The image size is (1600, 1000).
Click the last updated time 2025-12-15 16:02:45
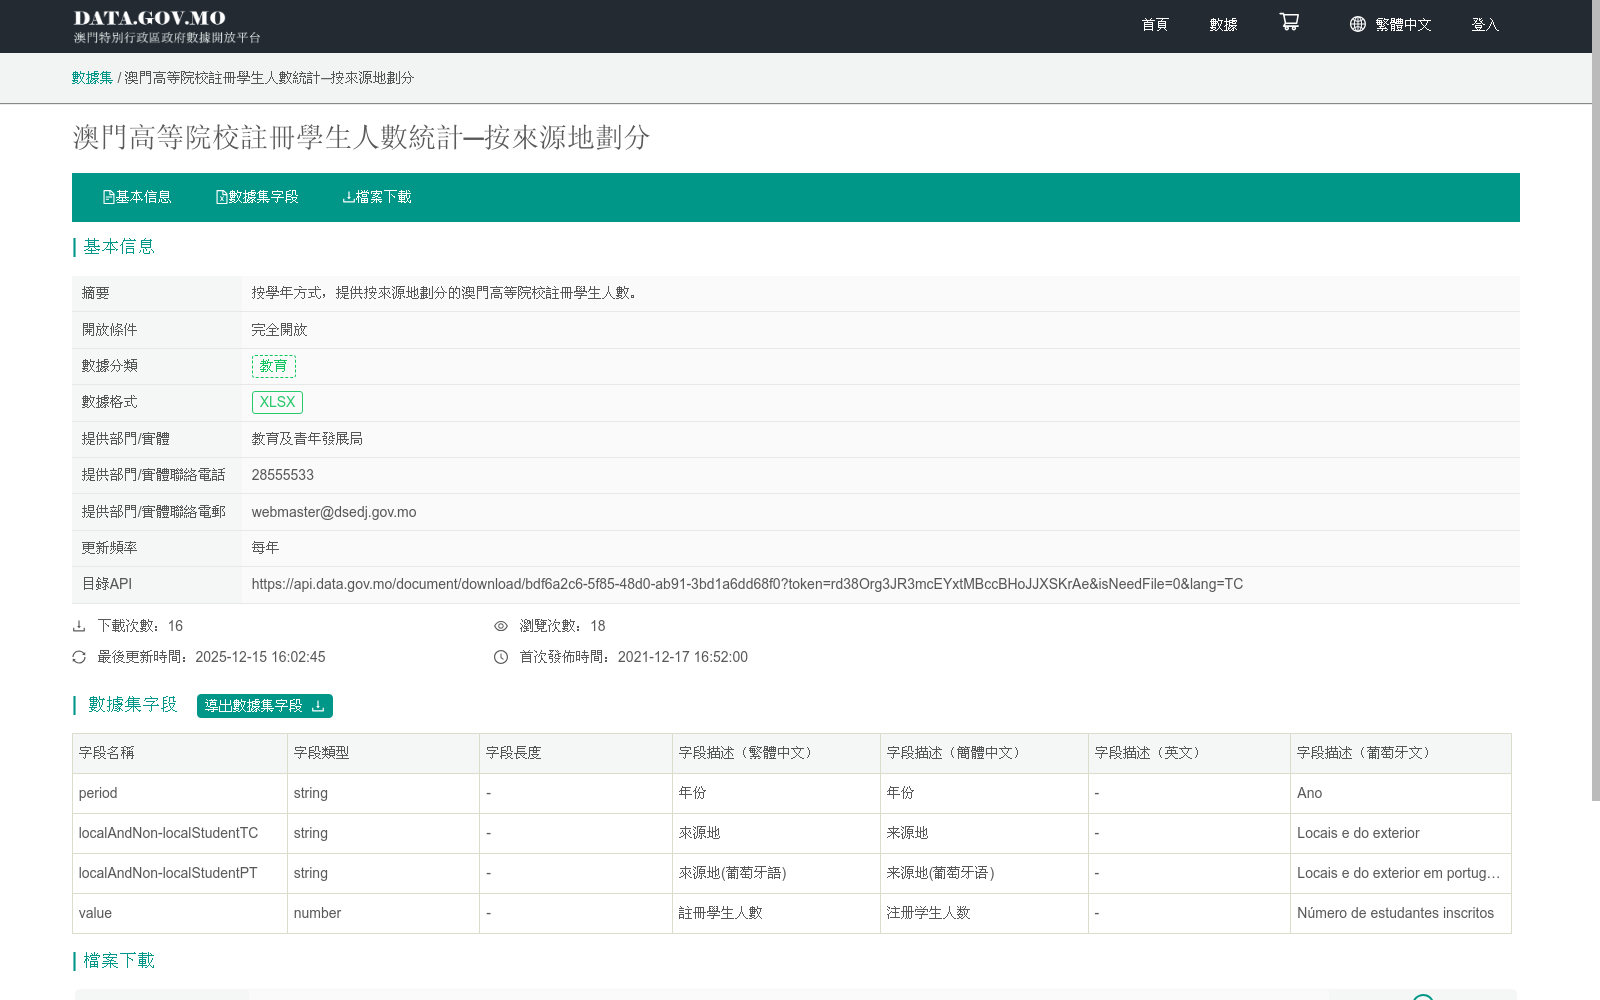pyautogui.click(x=260, y=657)
